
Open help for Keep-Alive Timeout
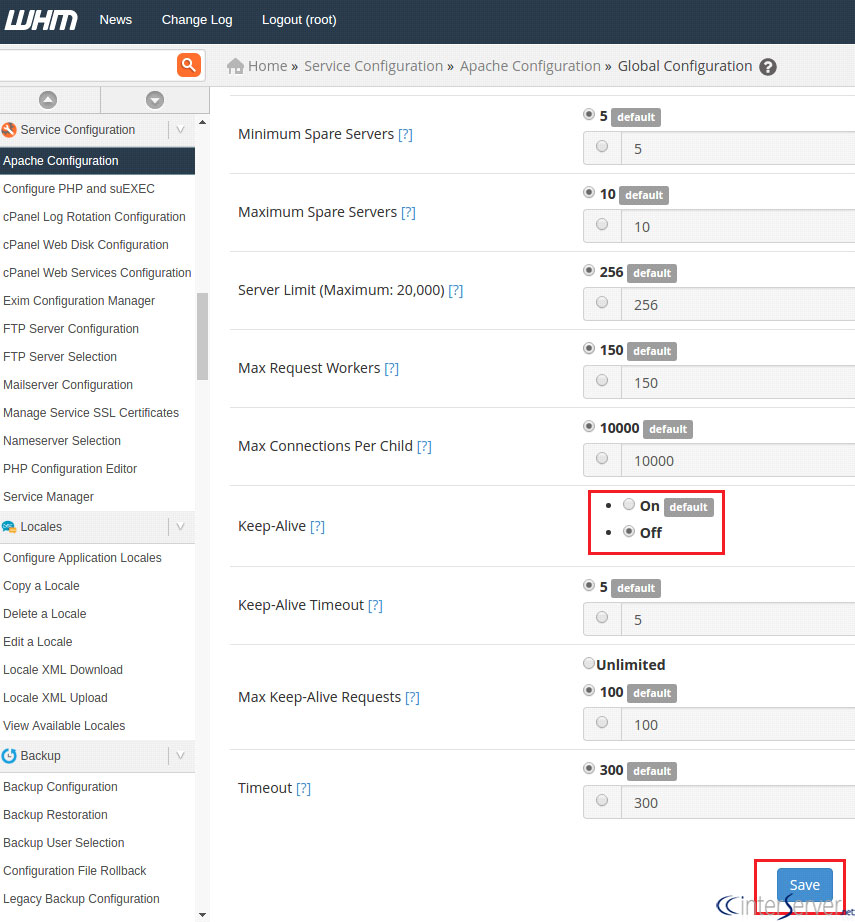[x=375, y=606]
